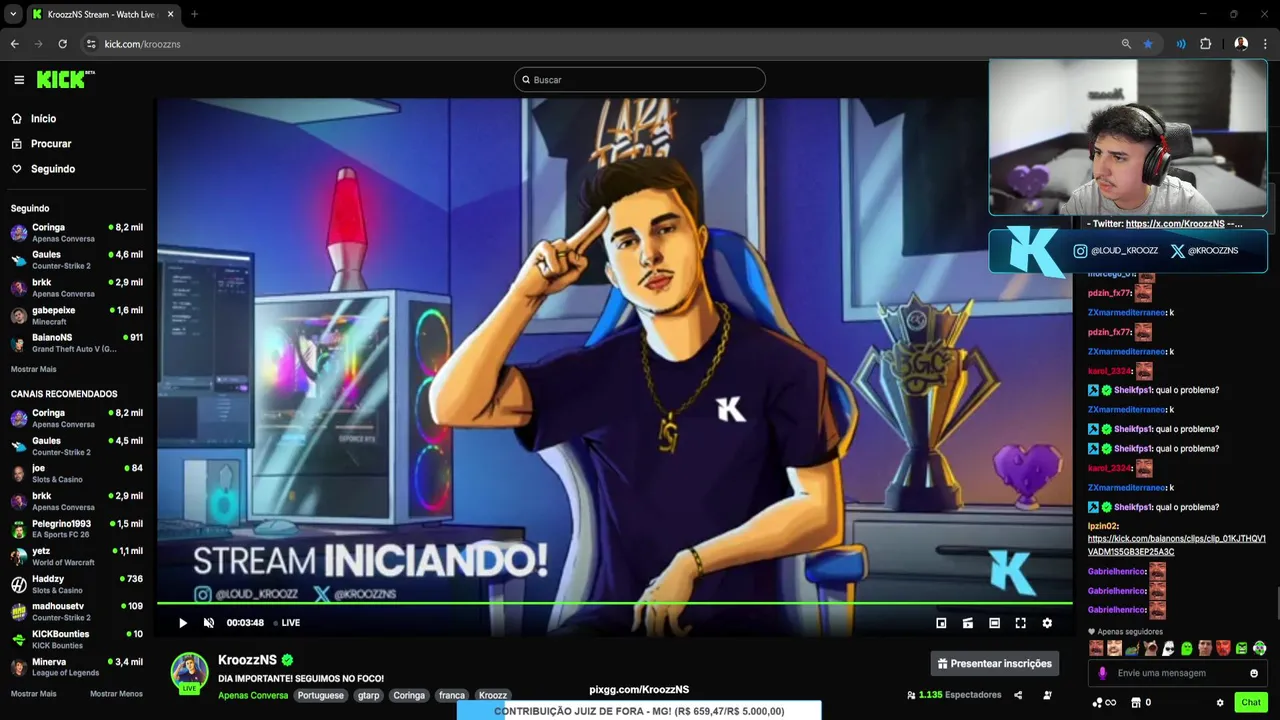Unmute the stream audio

coord(209,623)
